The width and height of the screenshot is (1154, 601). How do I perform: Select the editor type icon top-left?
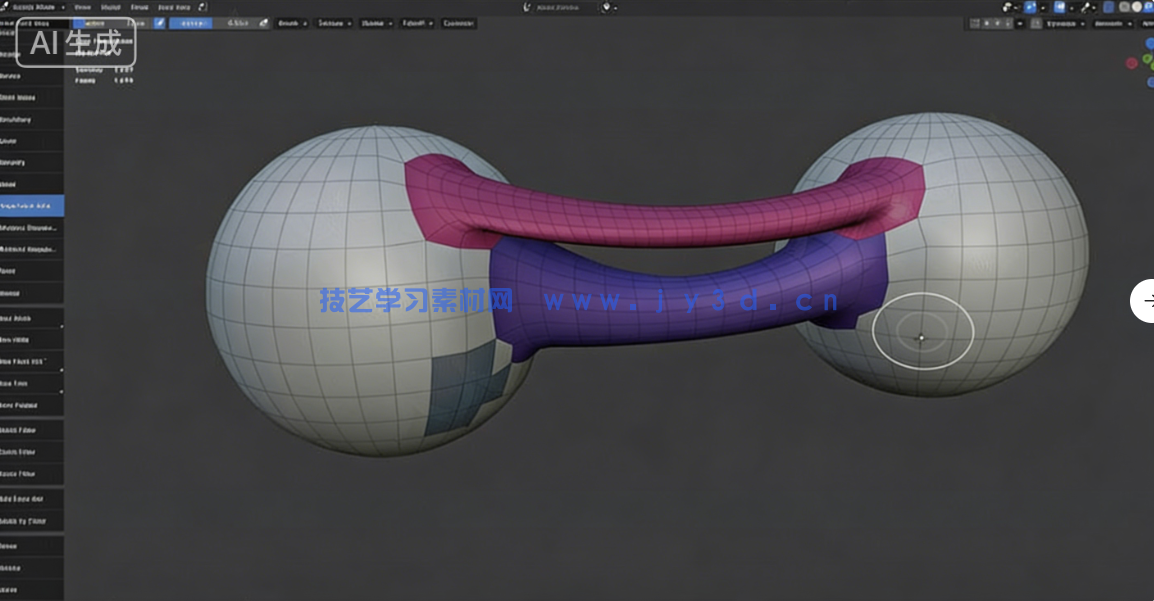pos(7,6)
